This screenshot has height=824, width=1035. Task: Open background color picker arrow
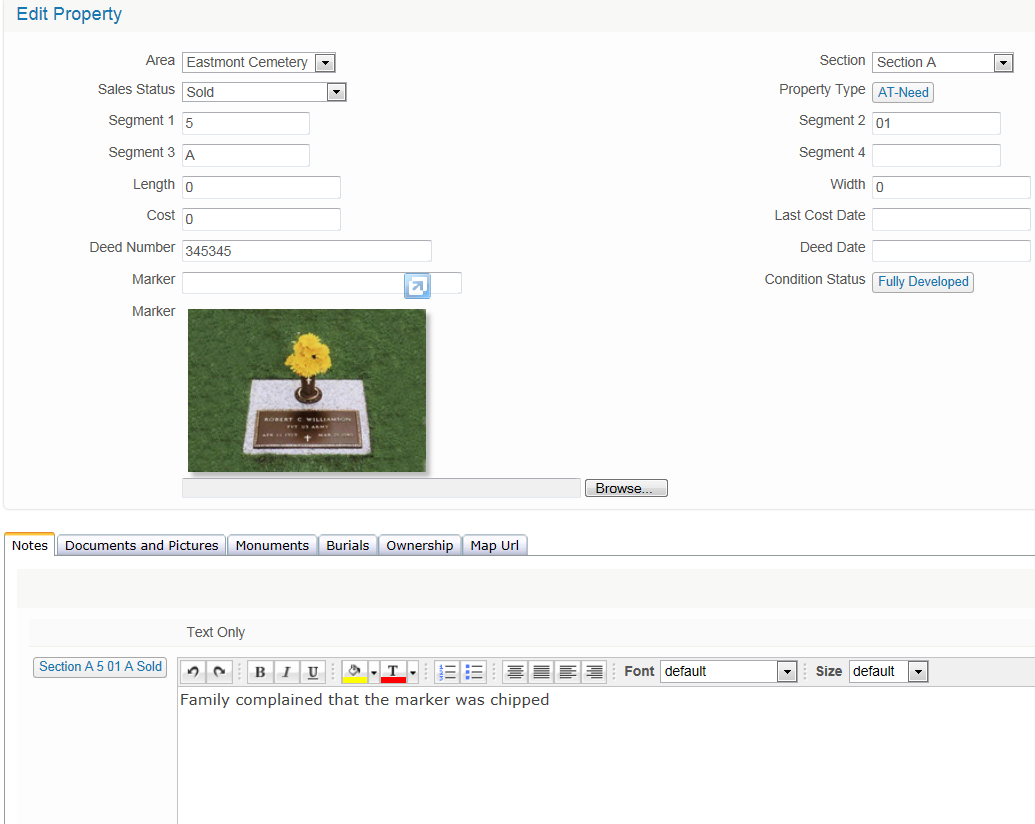coord(374,672)
